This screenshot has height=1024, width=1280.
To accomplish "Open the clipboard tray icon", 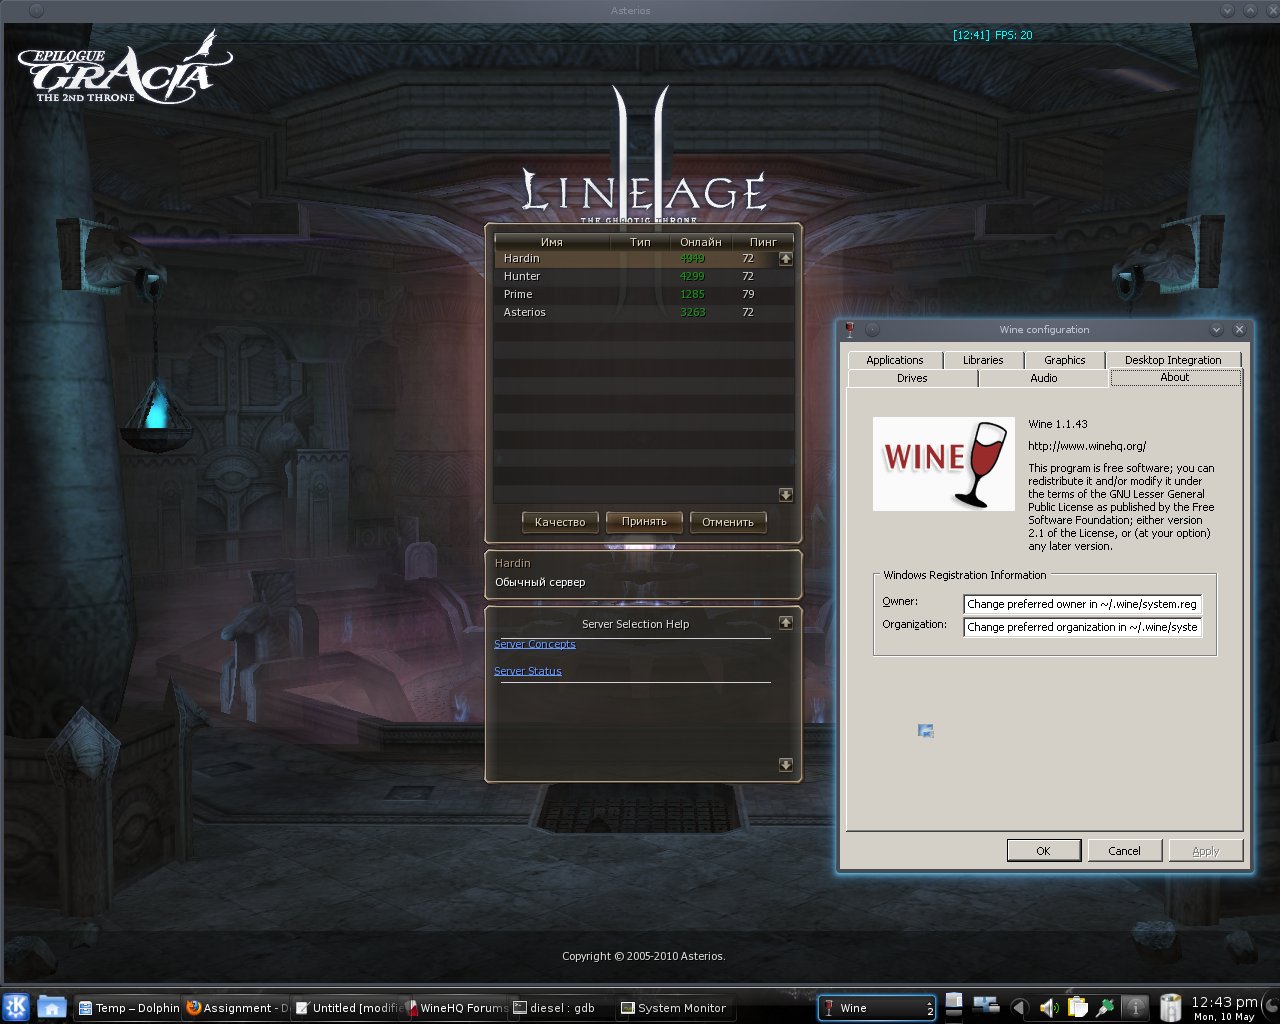I will [1077, 1007].
